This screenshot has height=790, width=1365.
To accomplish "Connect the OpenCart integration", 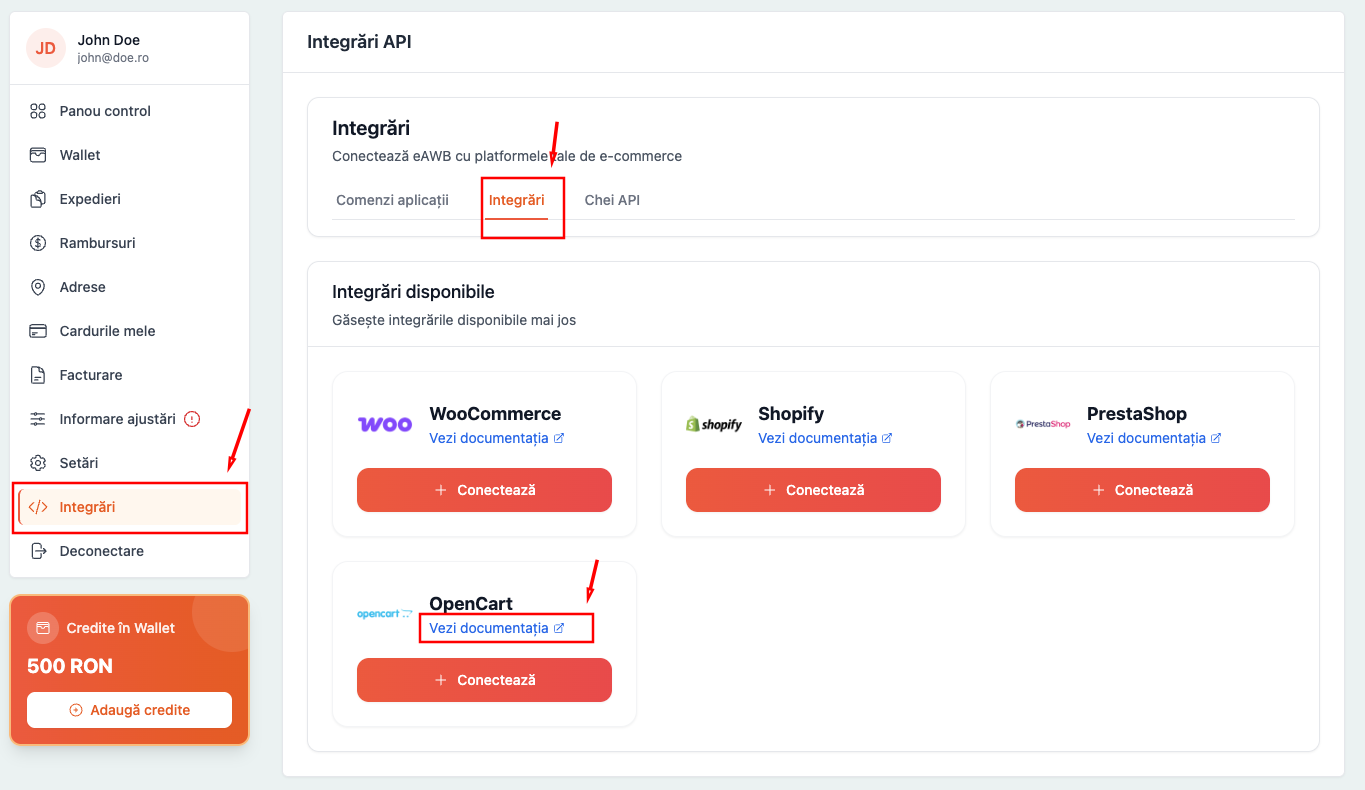I will 484,680.
